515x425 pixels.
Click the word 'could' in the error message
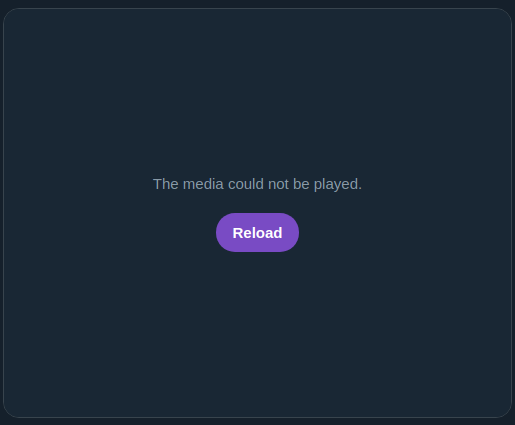click(246, 184)
